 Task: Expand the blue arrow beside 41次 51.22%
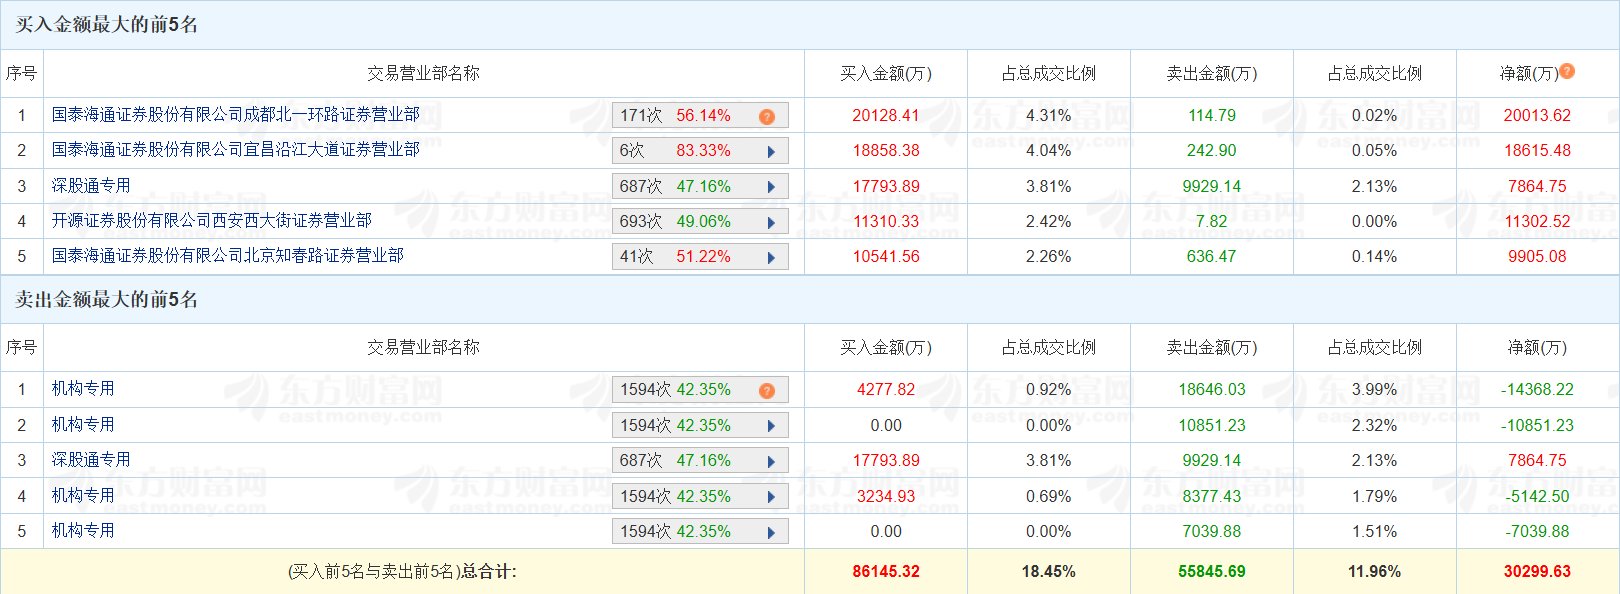coord(771,257)
